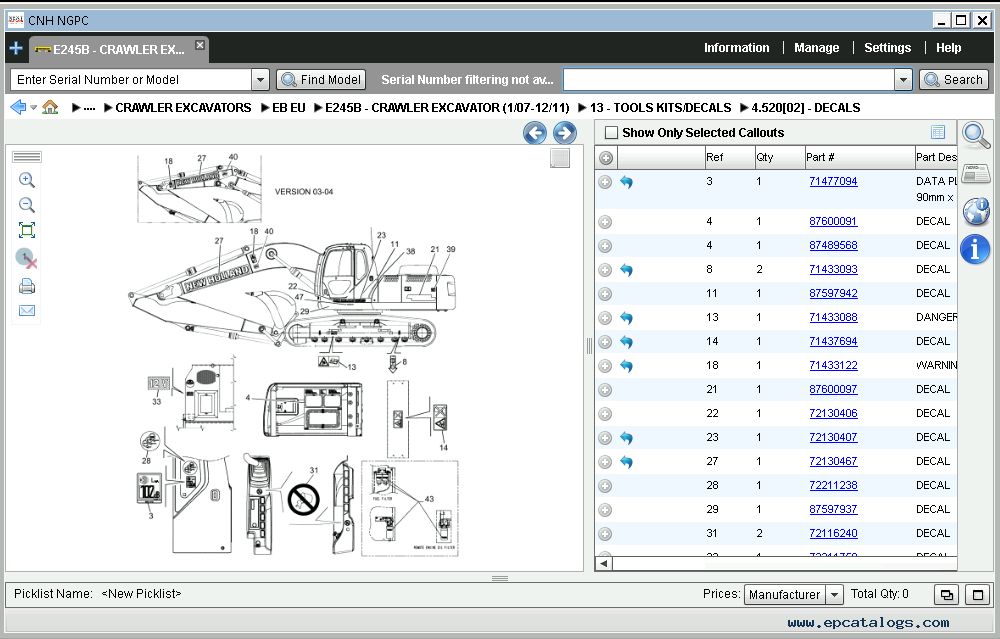View replacement info for part 71433088
The height and width of the screenshot is (639, 1000).
(x=626, y=318)
